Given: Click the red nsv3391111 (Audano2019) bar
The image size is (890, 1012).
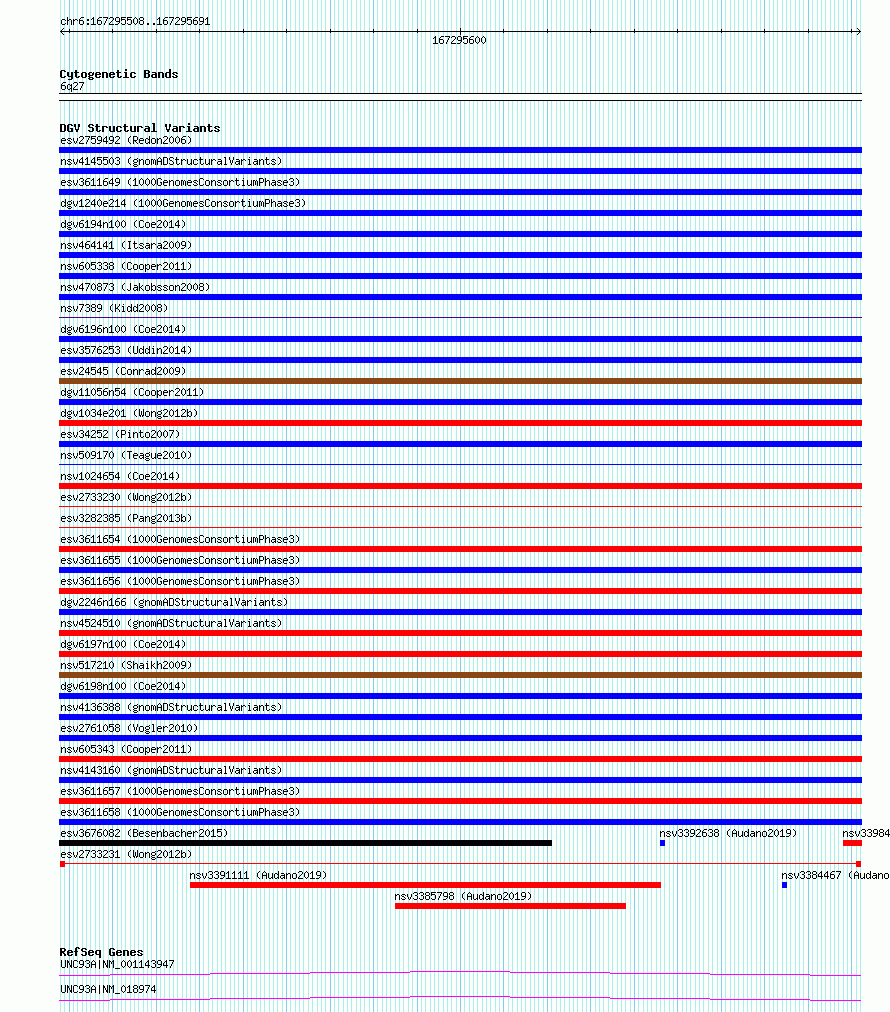Looking at the screenshot, I should 425,885.
